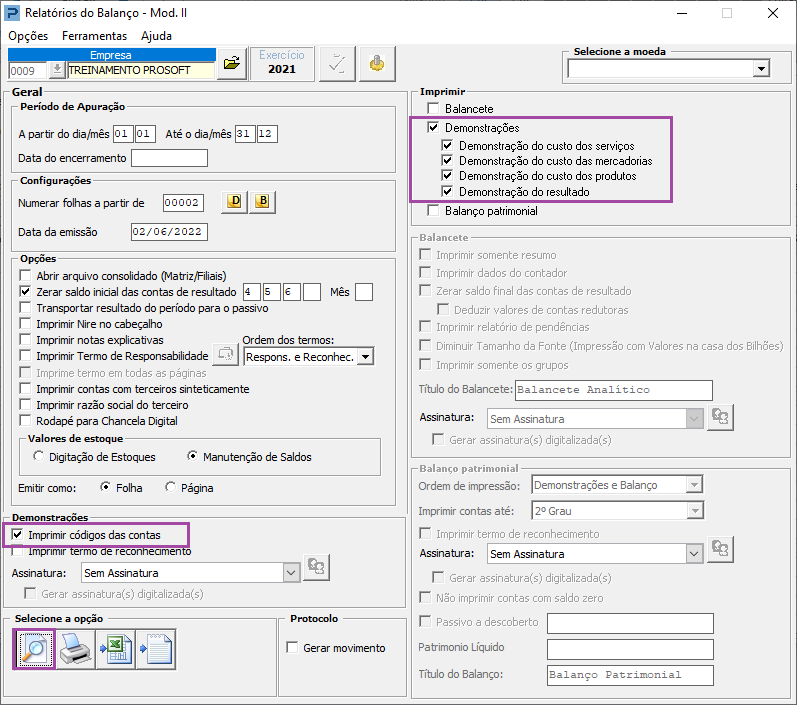Image resolution: width=797 pixels, height=705 pixels.
Task: Open the Ferramentas menu
Action: pos(95,36)
